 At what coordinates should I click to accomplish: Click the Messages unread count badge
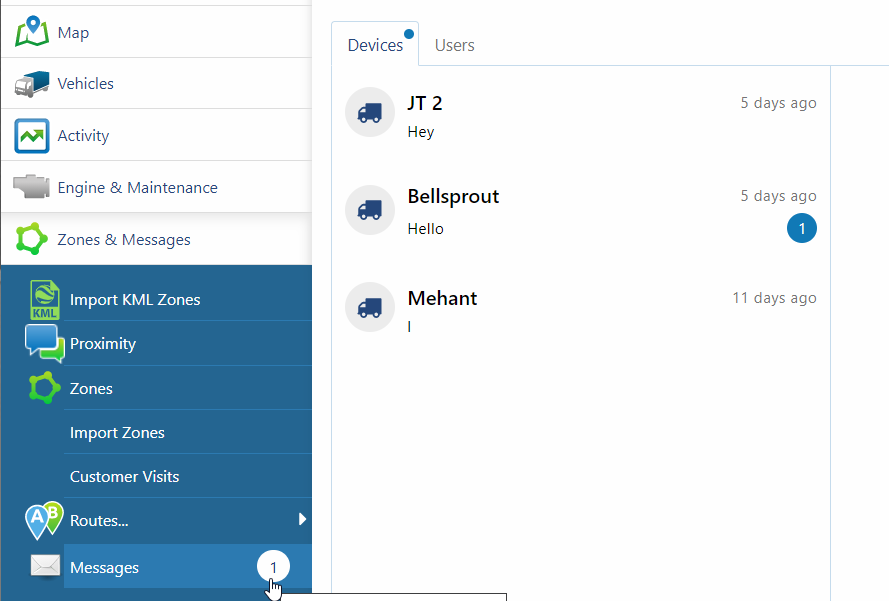click(273, 567)
